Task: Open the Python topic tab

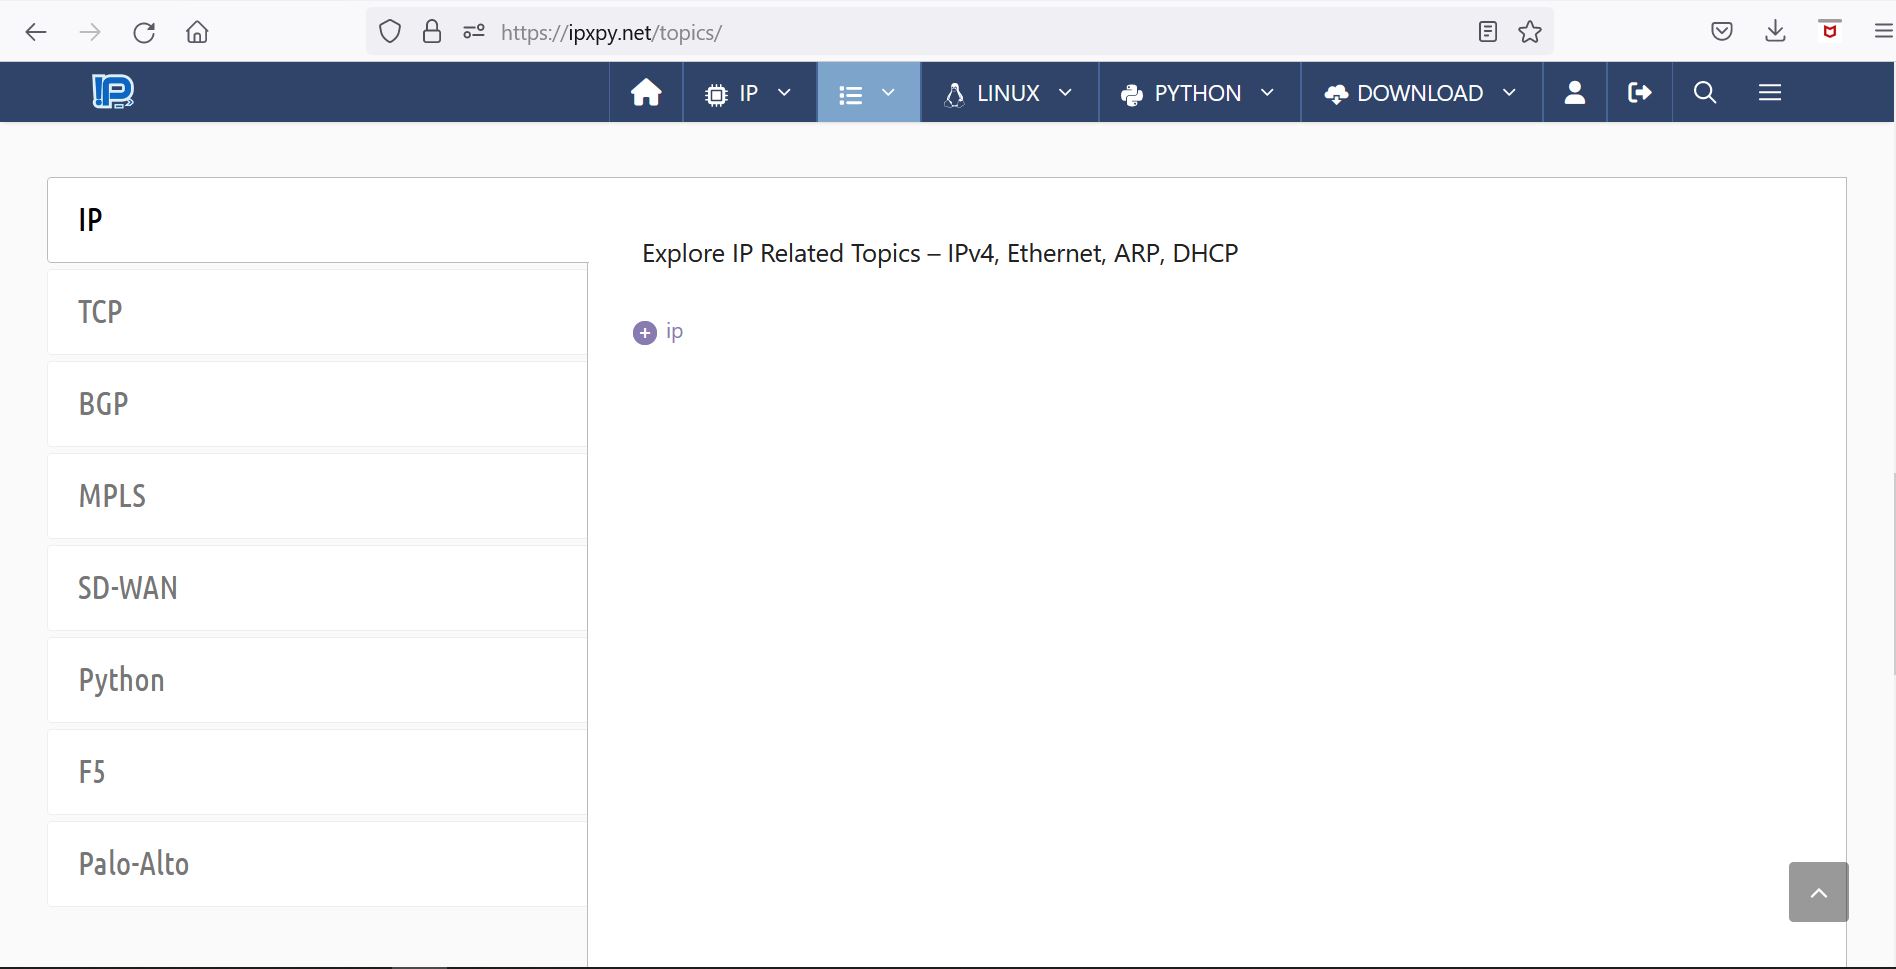Action: 318,680
